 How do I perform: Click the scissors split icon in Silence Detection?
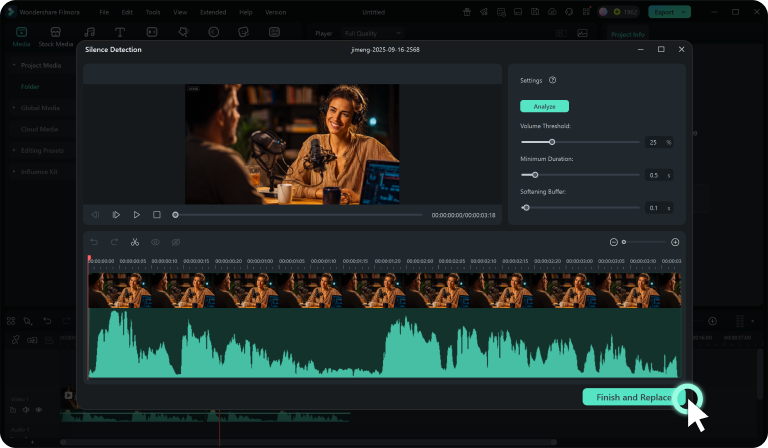click(x=135, y=242)
